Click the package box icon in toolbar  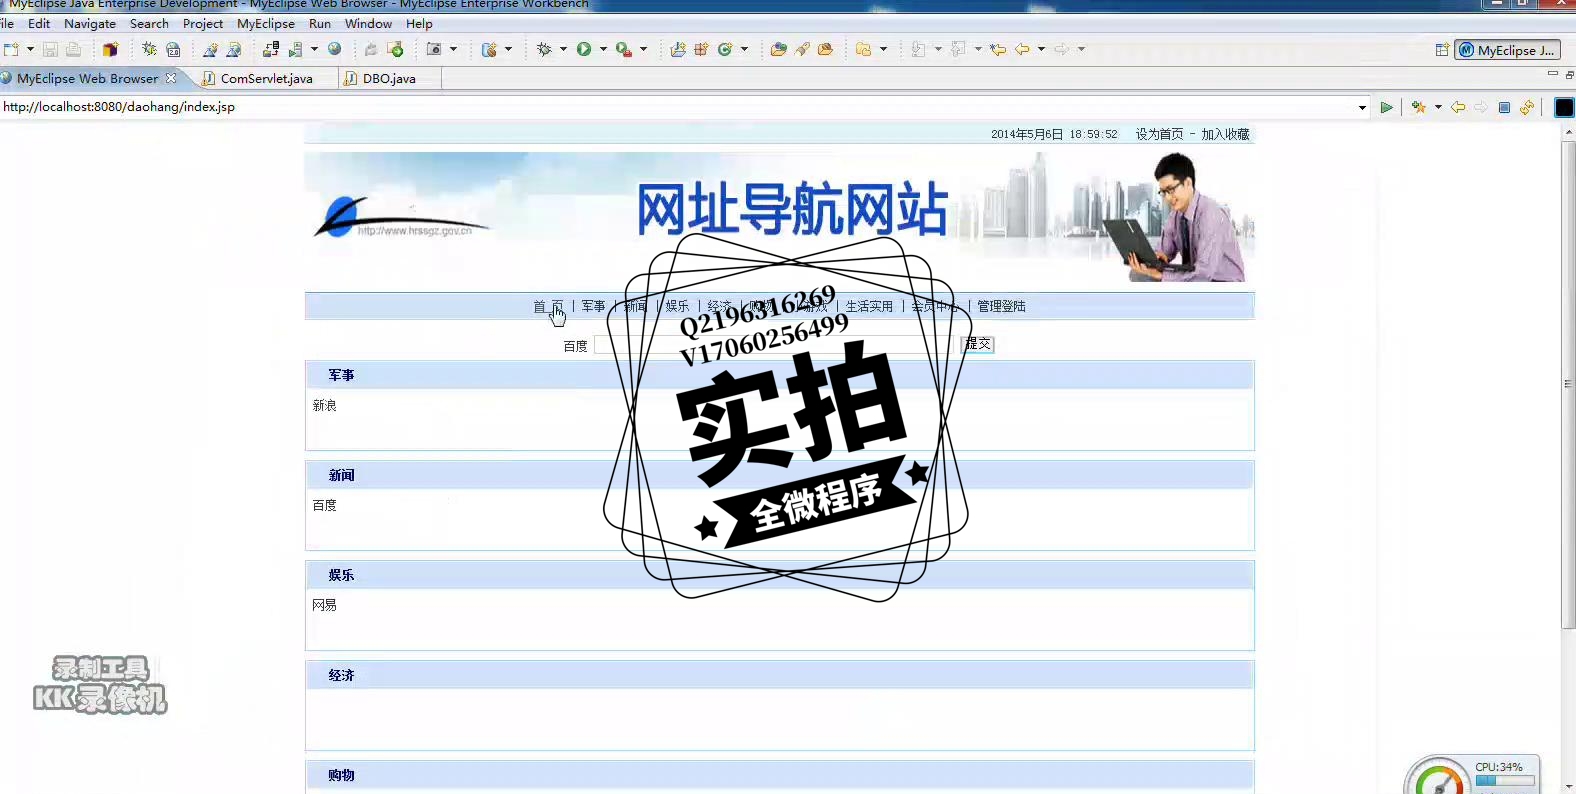110,49
